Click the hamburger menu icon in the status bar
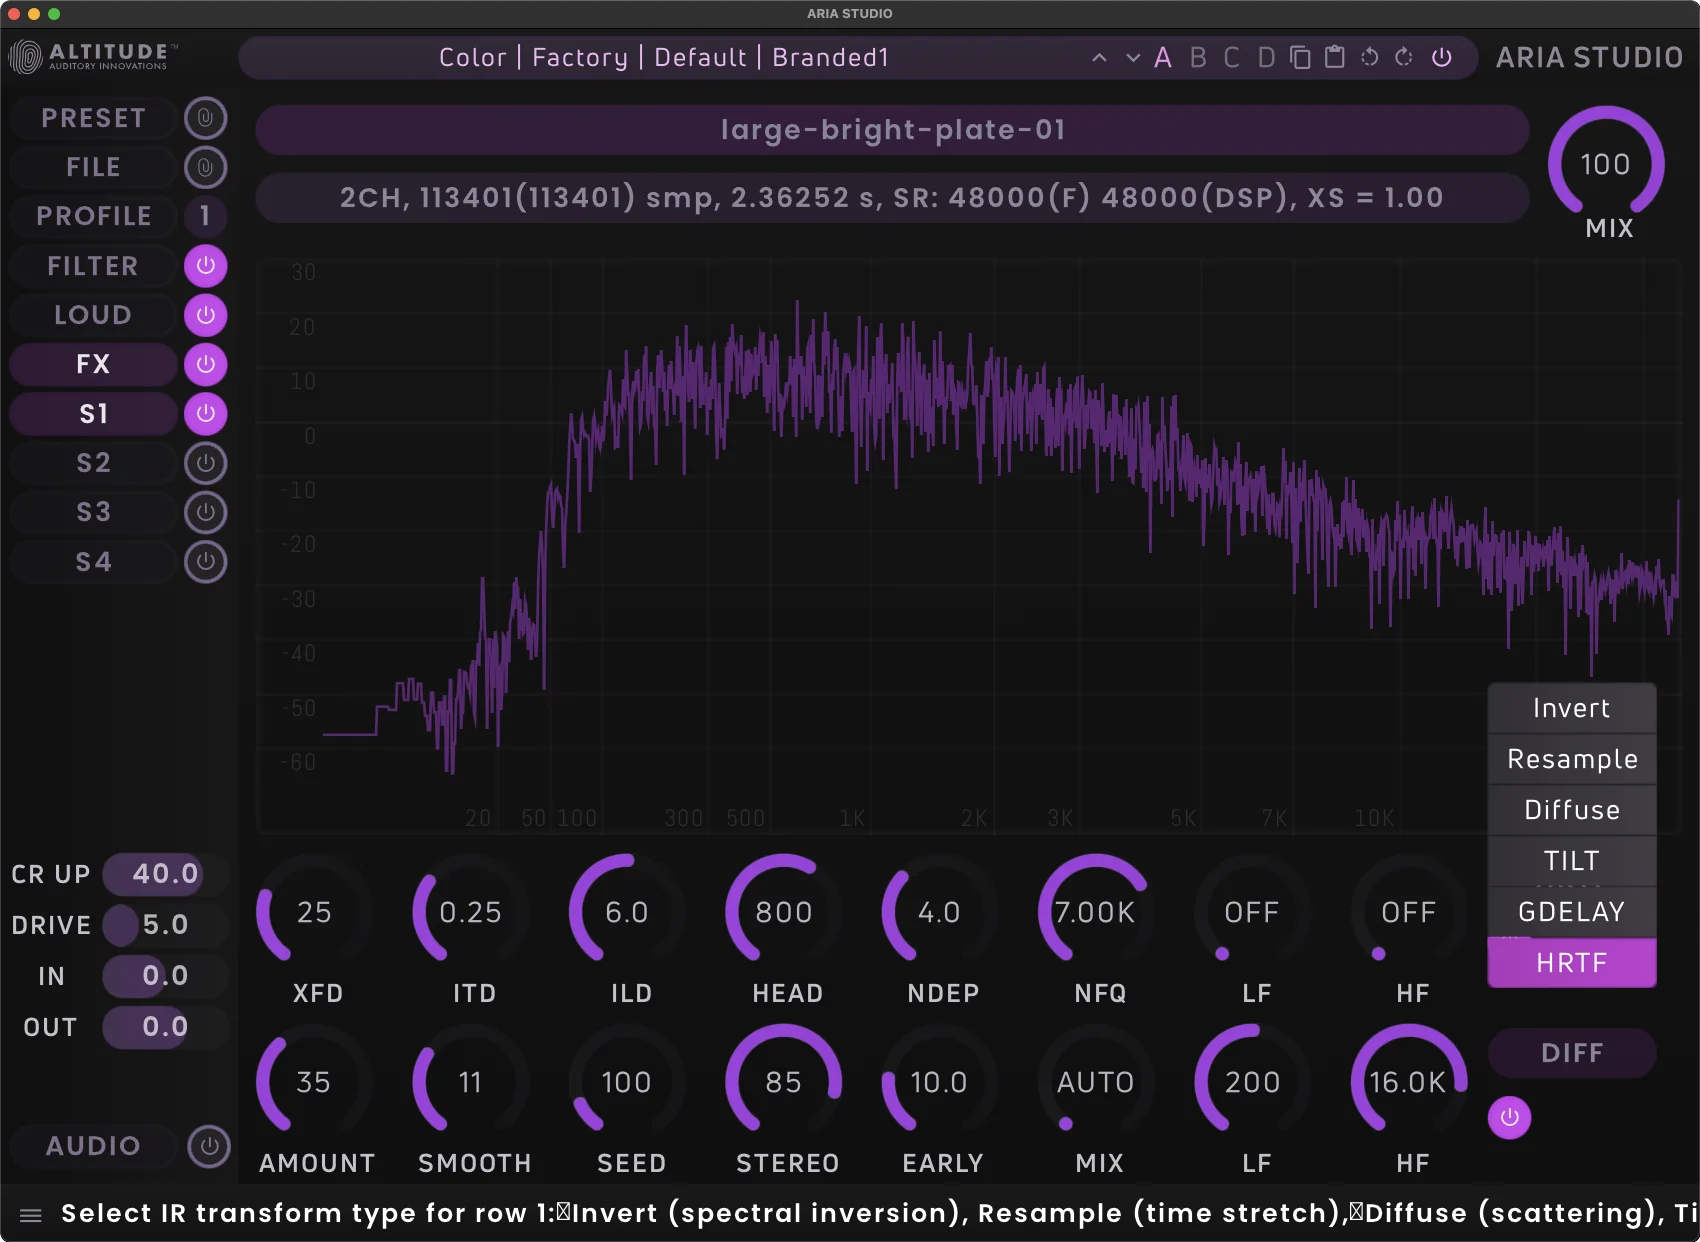This screenshot has height=1242, width=1700. coord(30,1213)
